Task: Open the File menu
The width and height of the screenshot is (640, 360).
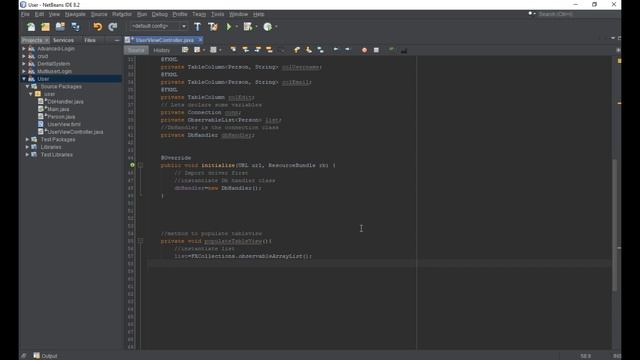Action: click(x=25, y=14)
